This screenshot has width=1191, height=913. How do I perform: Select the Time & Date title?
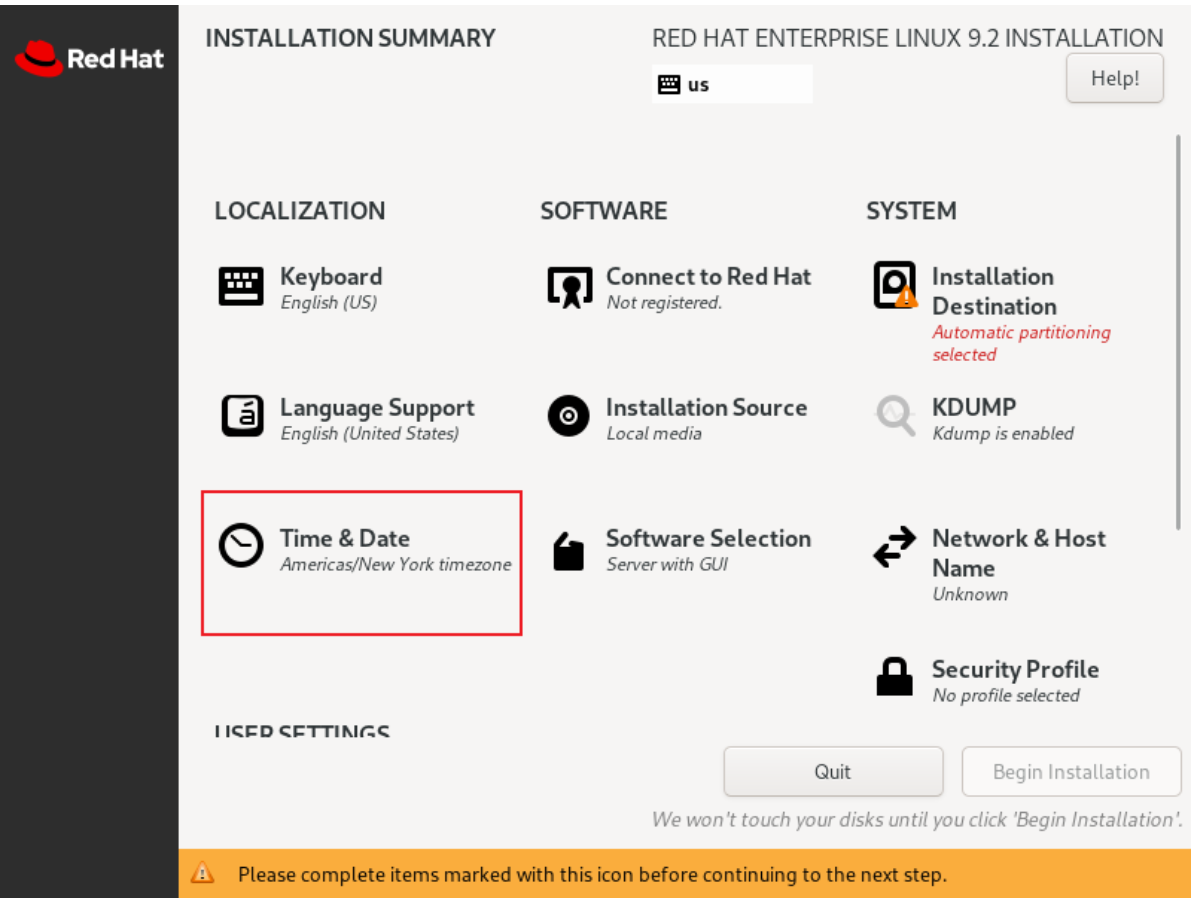(x=345, y=539)
